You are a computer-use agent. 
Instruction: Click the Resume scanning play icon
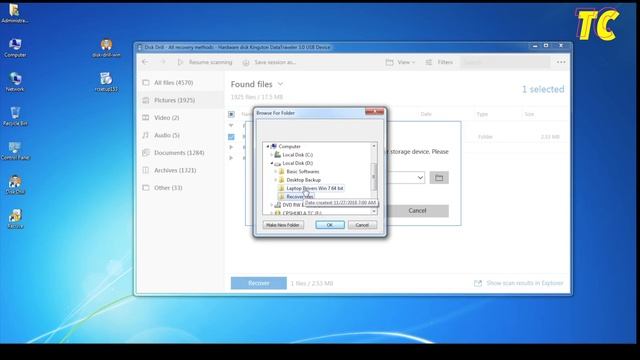pyautogui.click(x=181, y=62)
